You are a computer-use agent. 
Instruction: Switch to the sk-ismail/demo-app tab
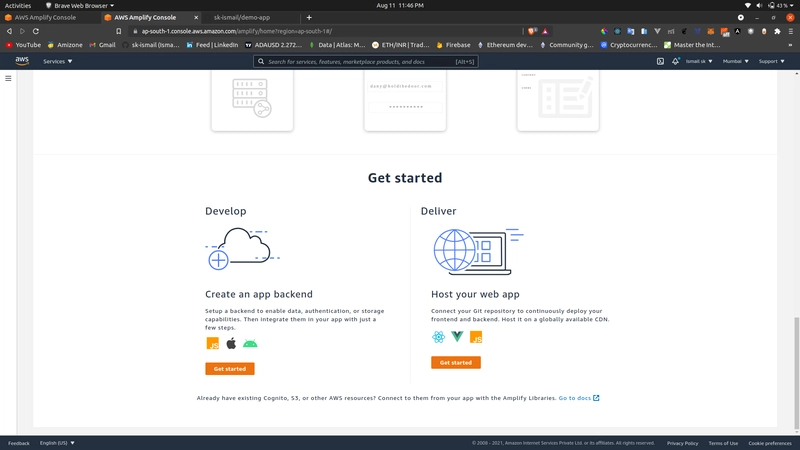240,17
